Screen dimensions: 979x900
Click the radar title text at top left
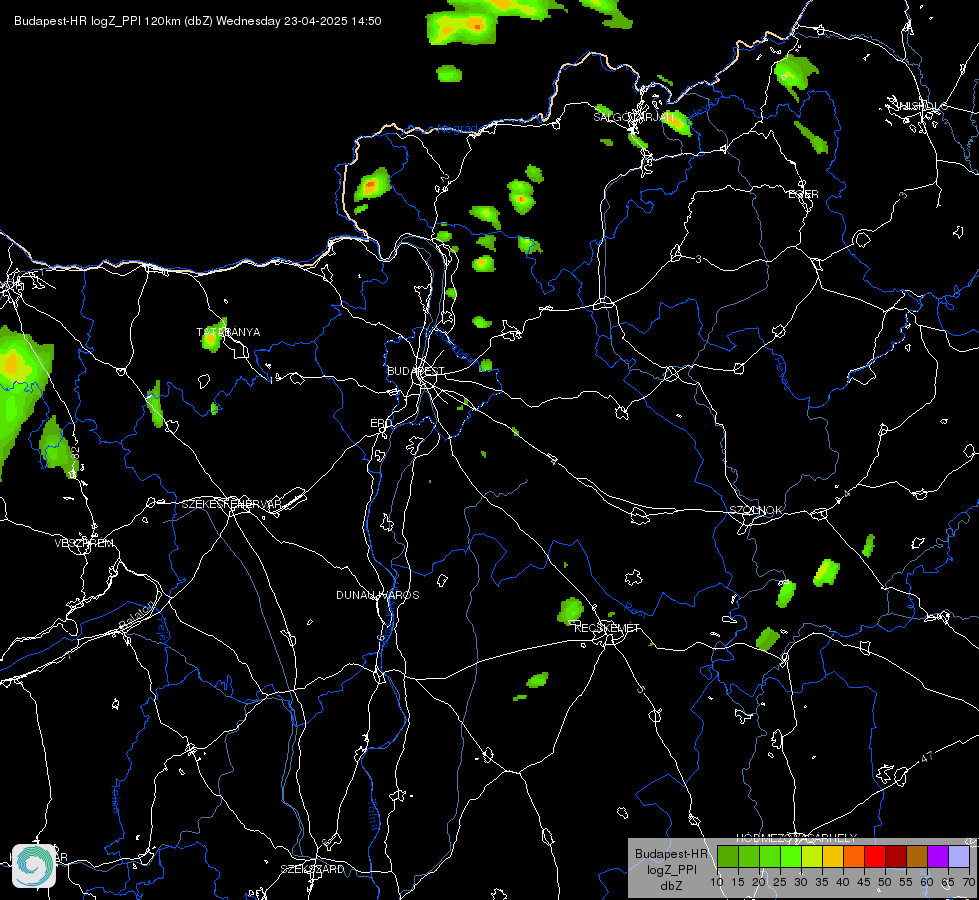click(x=197, y=21)
